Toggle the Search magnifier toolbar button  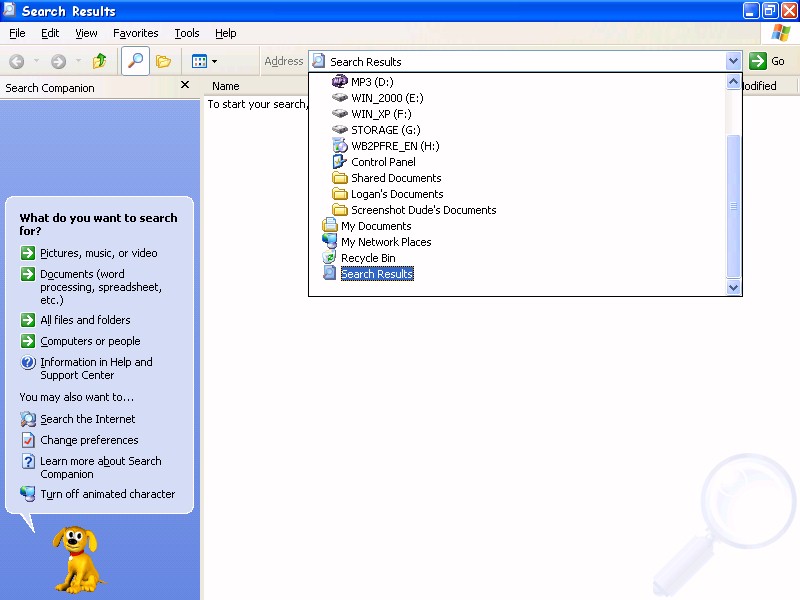tap(135, 61)
